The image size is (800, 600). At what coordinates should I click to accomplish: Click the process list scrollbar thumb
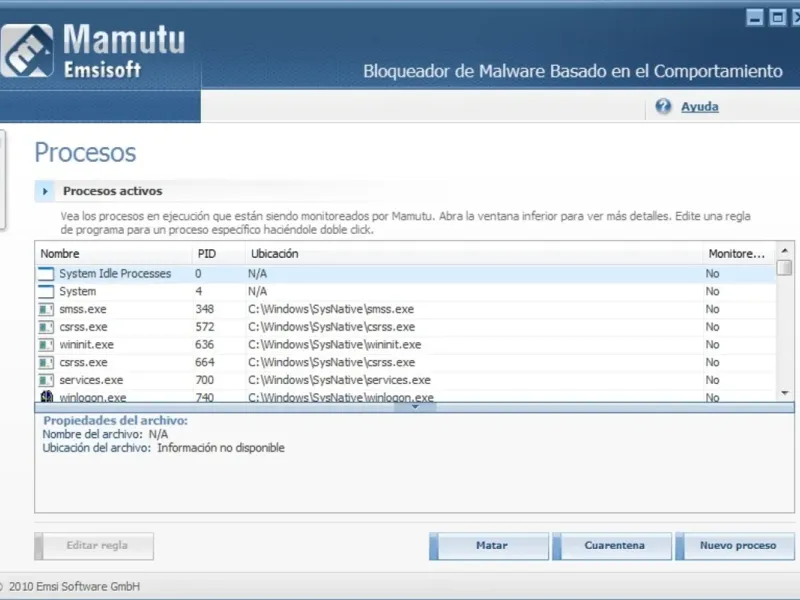(785, 267)
